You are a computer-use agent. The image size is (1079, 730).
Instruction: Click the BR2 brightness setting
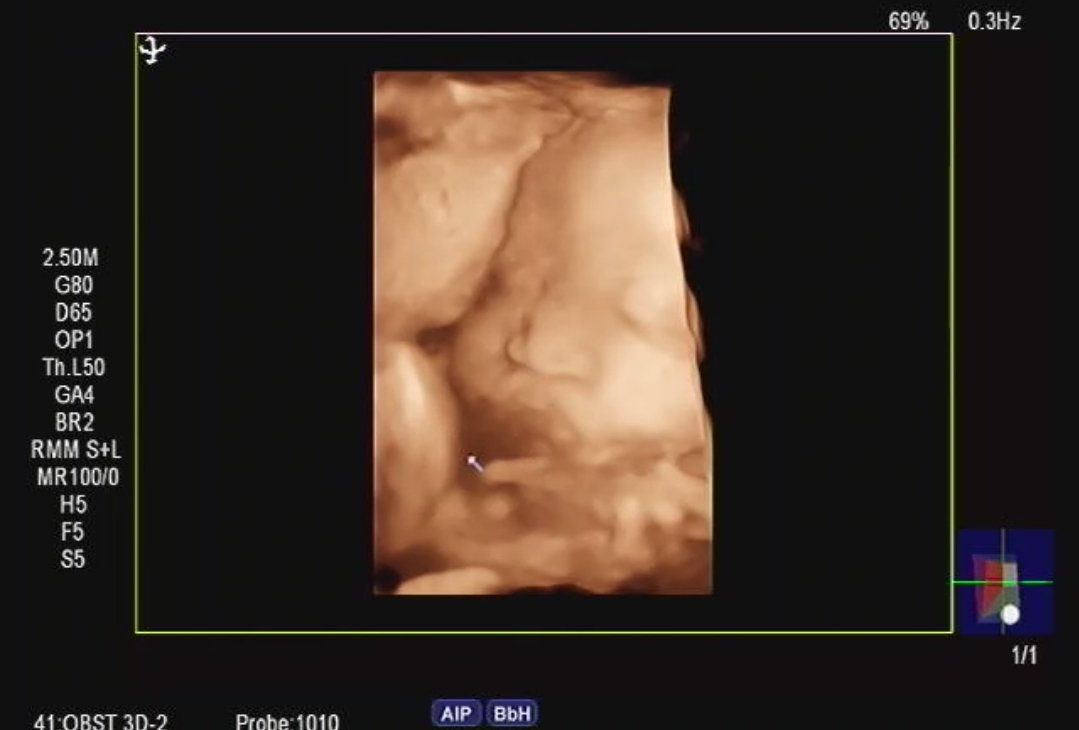(x=72, y=423)
